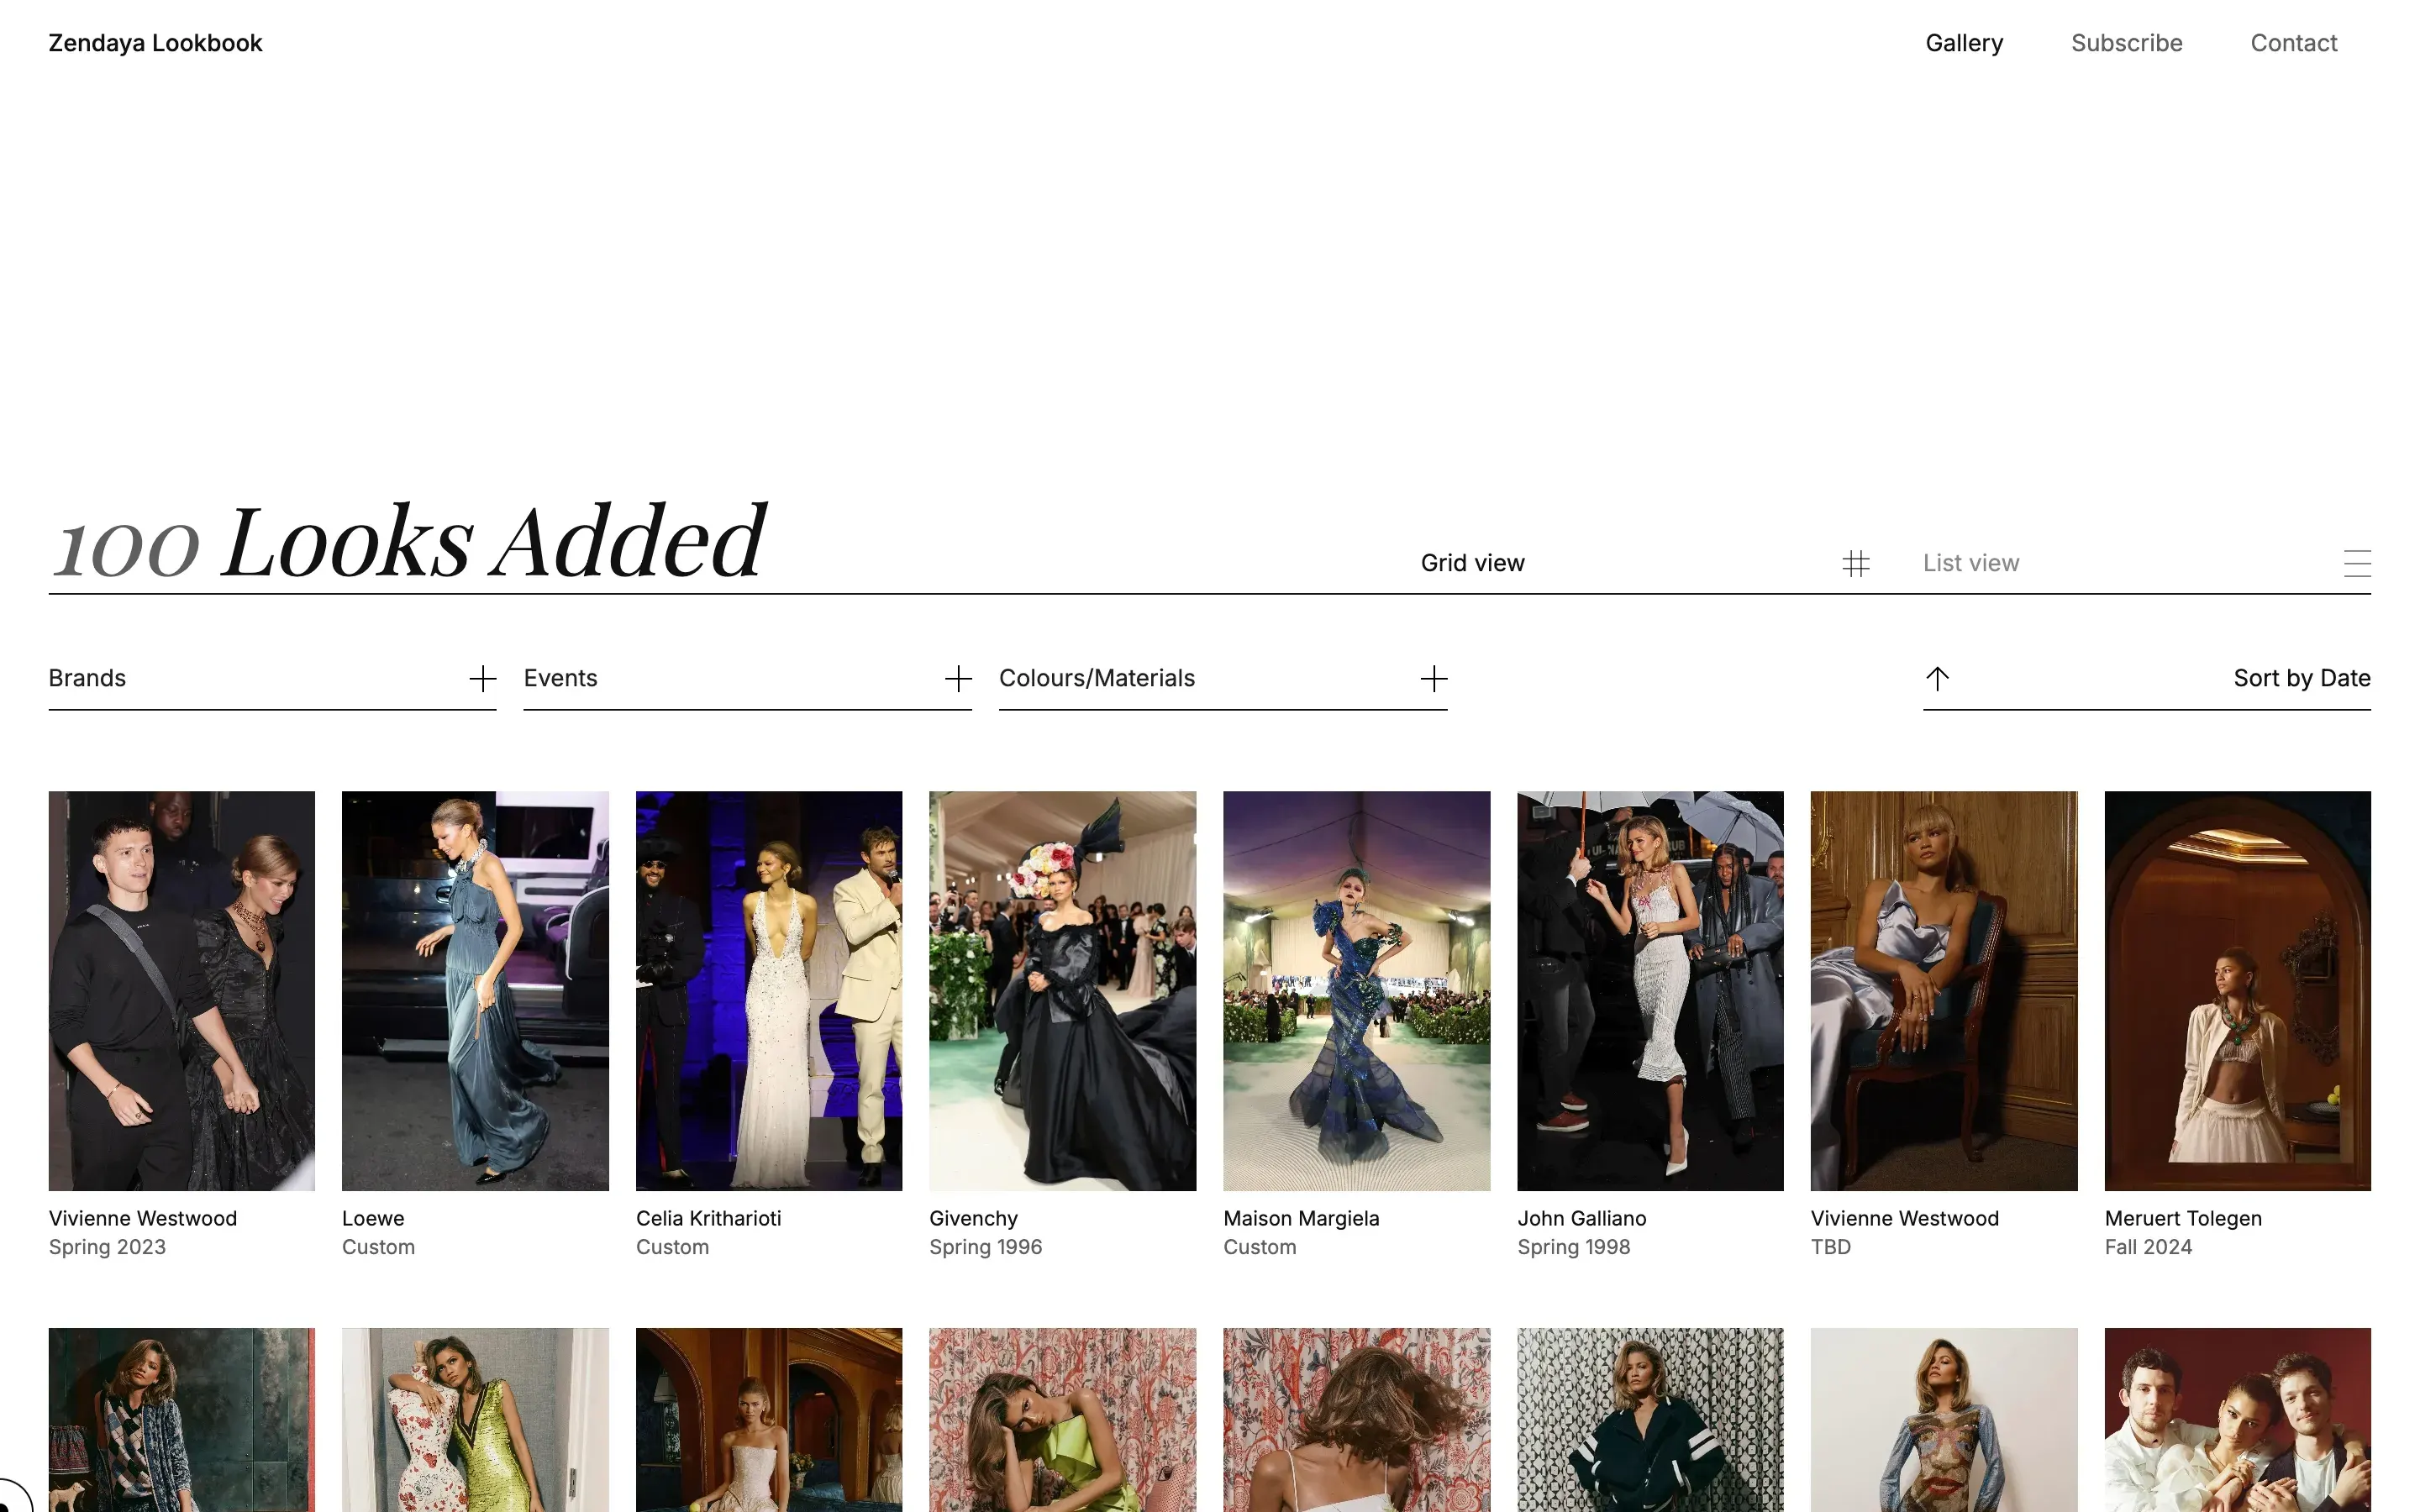Click the Loewe caption link

[373, 1218]
